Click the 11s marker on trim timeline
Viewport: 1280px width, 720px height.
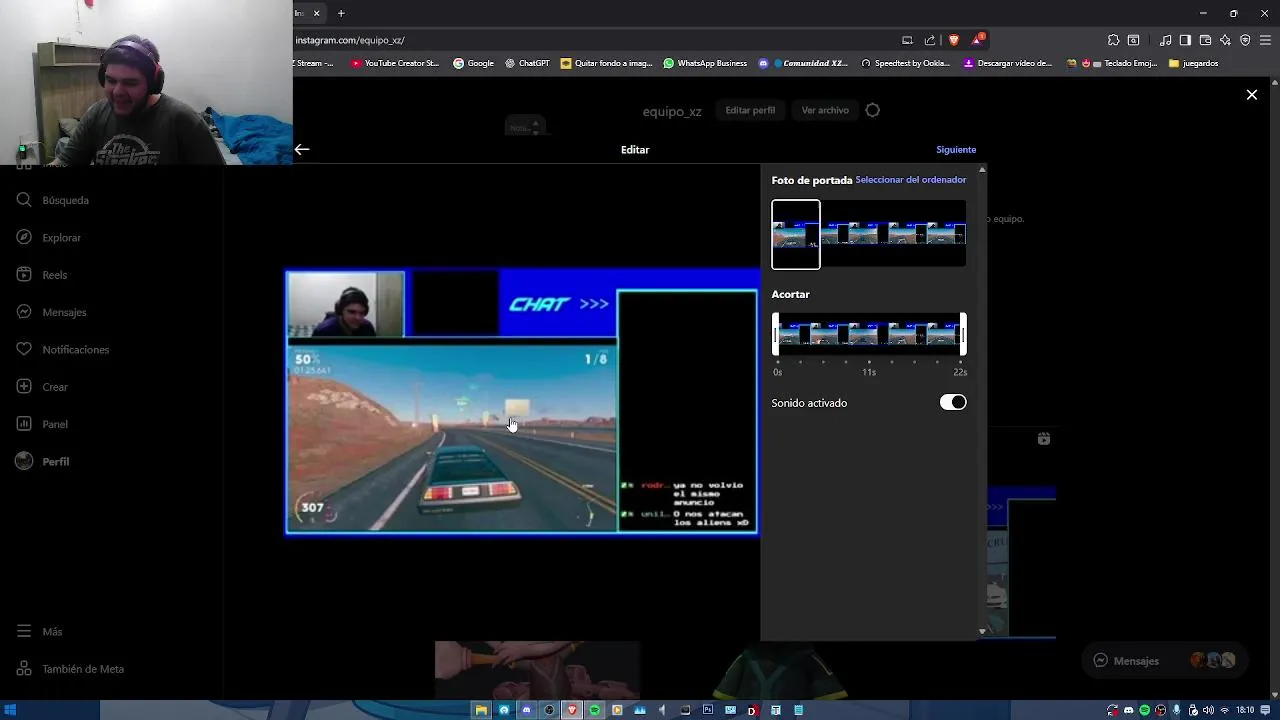[869, 372]
